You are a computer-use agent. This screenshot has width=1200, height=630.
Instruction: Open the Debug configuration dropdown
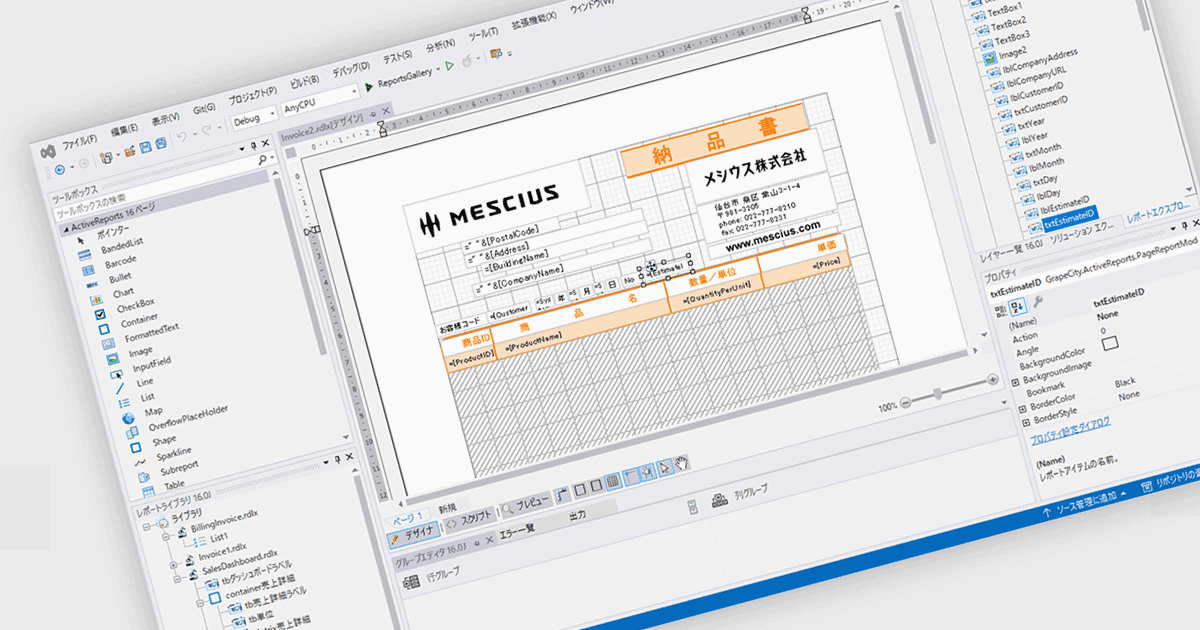255,118
